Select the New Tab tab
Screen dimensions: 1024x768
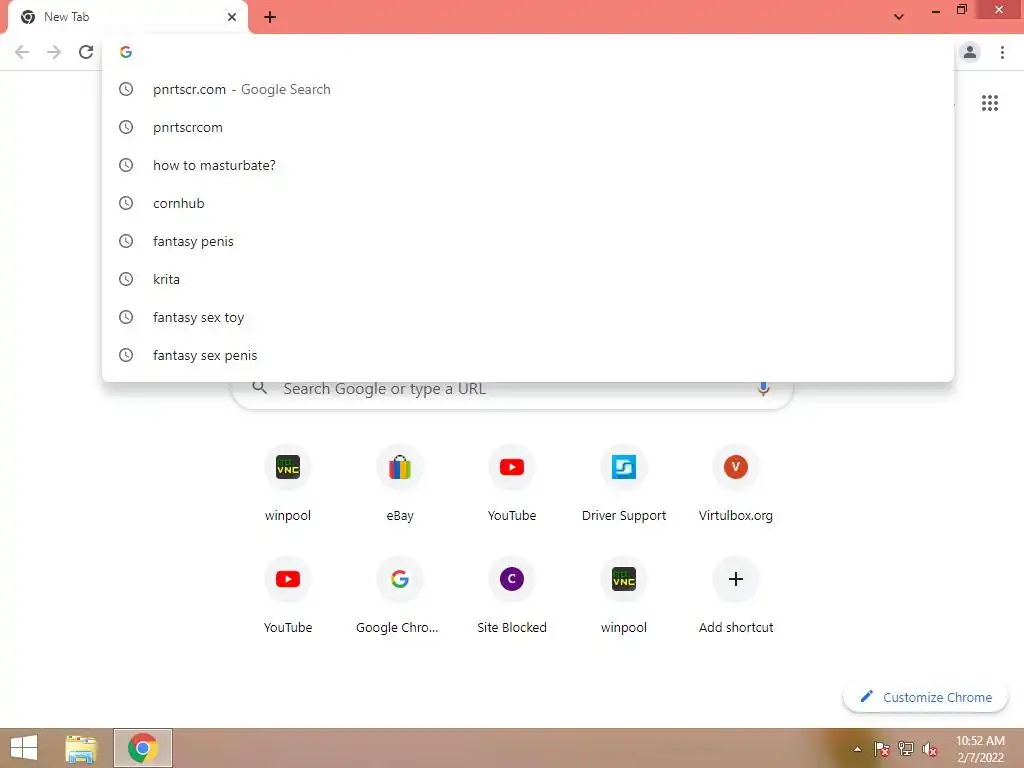128,18
